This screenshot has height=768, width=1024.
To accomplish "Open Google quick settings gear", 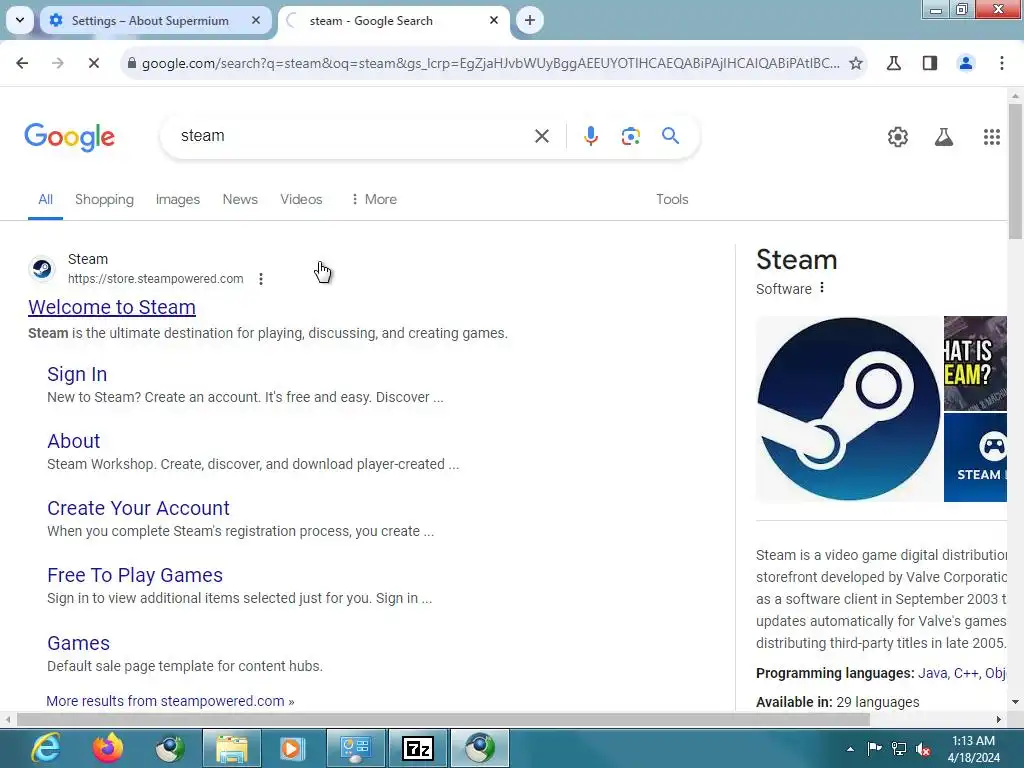I will (897, 136).
